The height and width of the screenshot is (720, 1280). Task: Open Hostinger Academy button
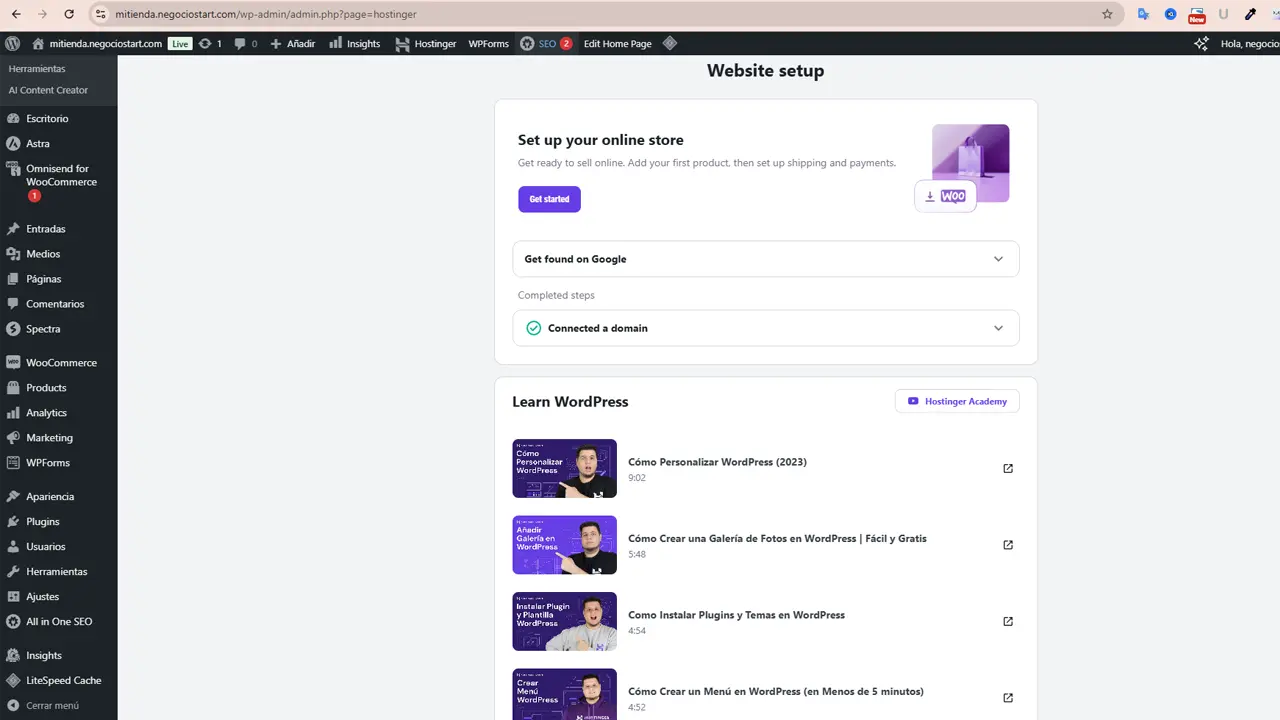click(x=957, y=401)
